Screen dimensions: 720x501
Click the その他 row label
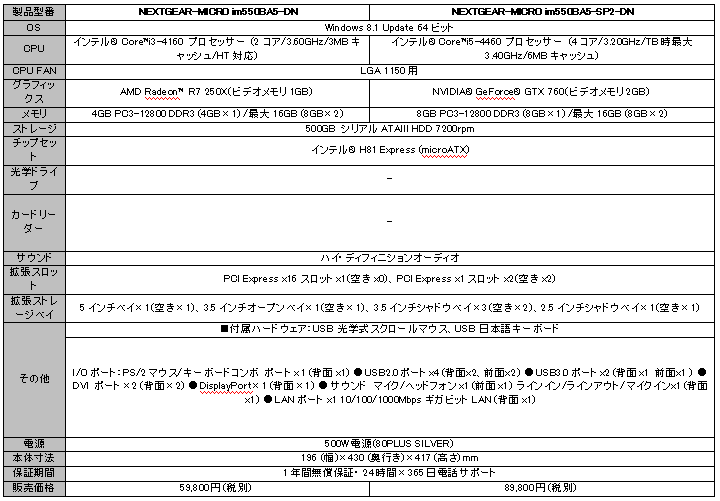[34, 380]
